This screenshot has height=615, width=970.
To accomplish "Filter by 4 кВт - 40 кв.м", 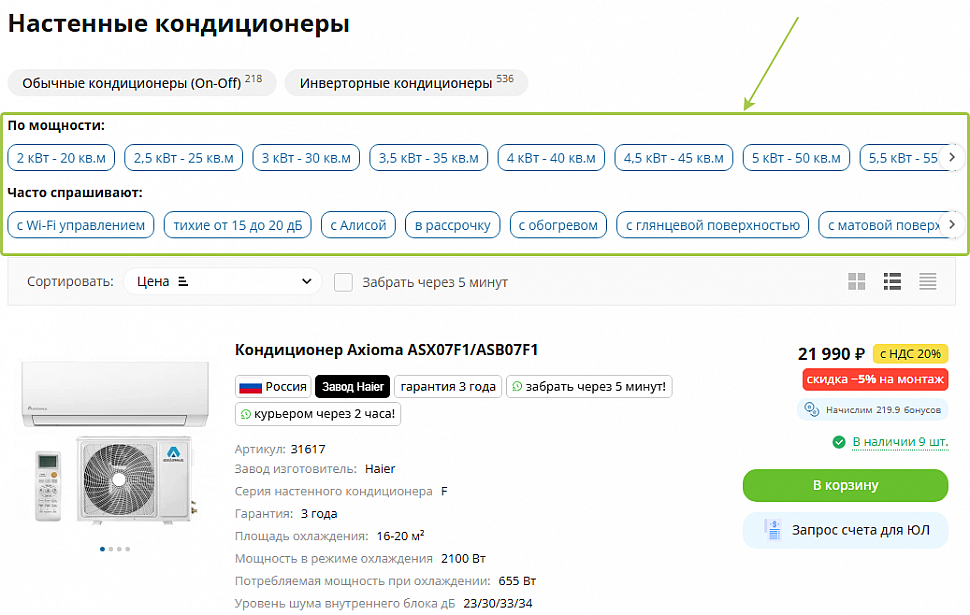I will coord(551,158).
